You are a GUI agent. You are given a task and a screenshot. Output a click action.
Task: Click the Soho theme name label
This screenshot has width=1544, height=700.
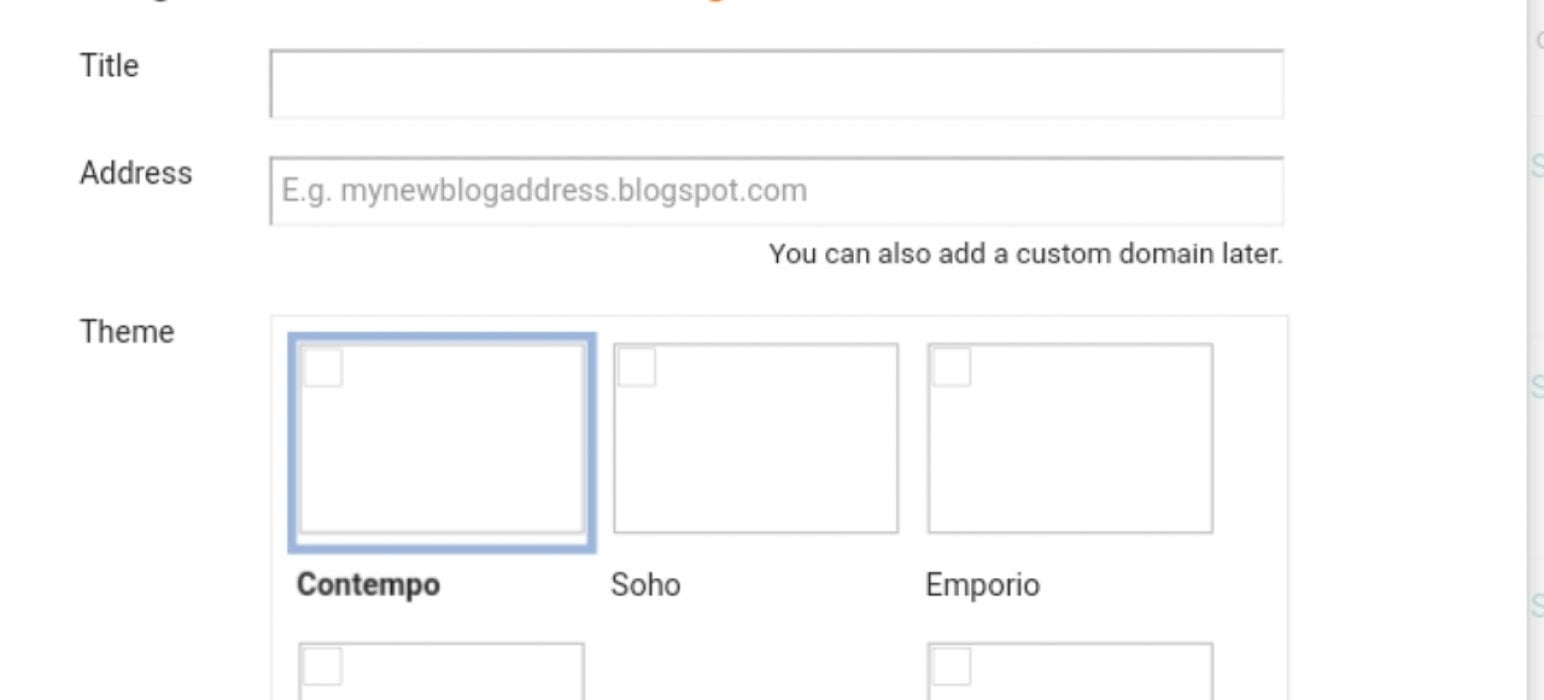(x=646, y=584)
